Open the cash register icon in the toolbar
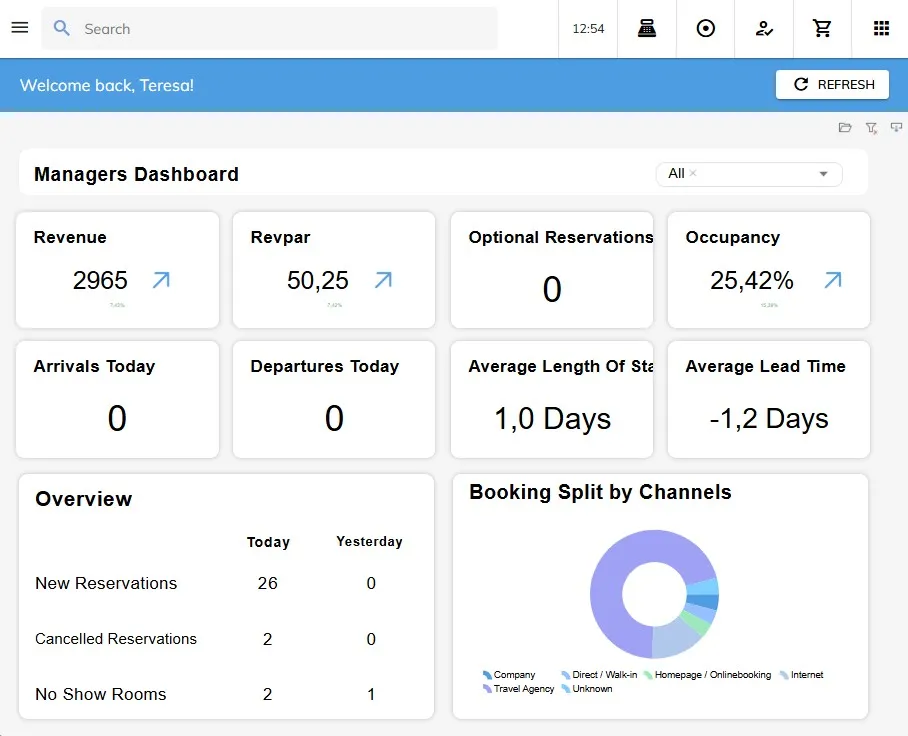Screen dimensions: 908x736 [x=647, y=28]
